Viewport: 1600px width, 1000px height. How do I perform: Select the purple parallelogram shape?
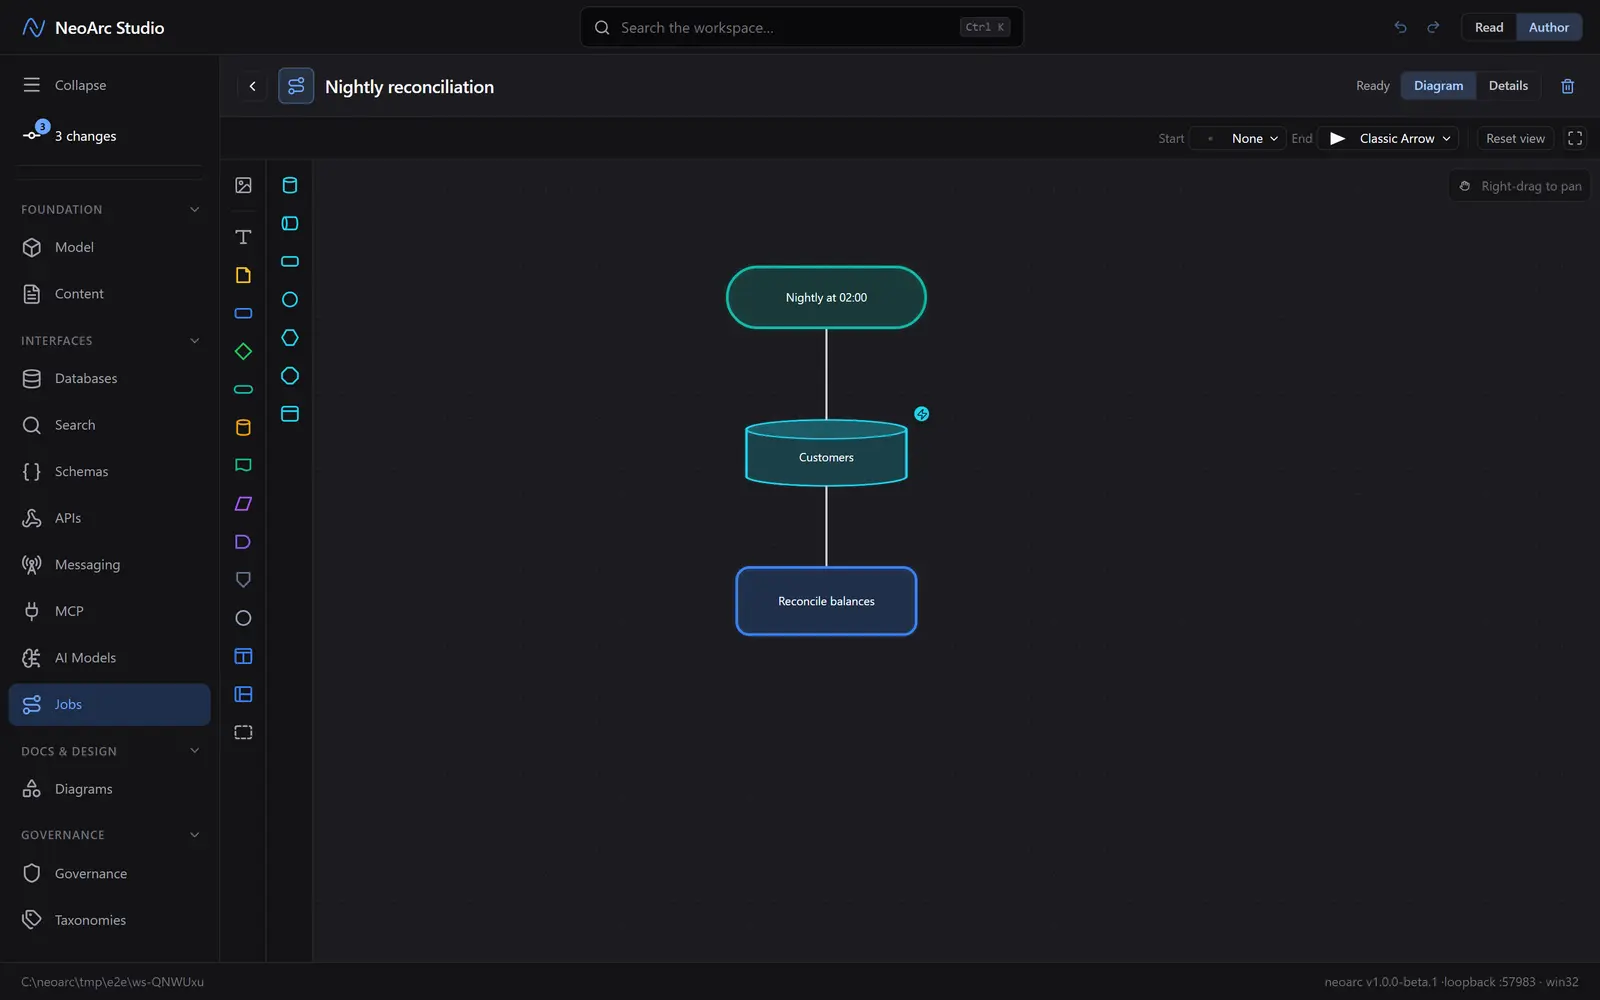click(243, 504)
